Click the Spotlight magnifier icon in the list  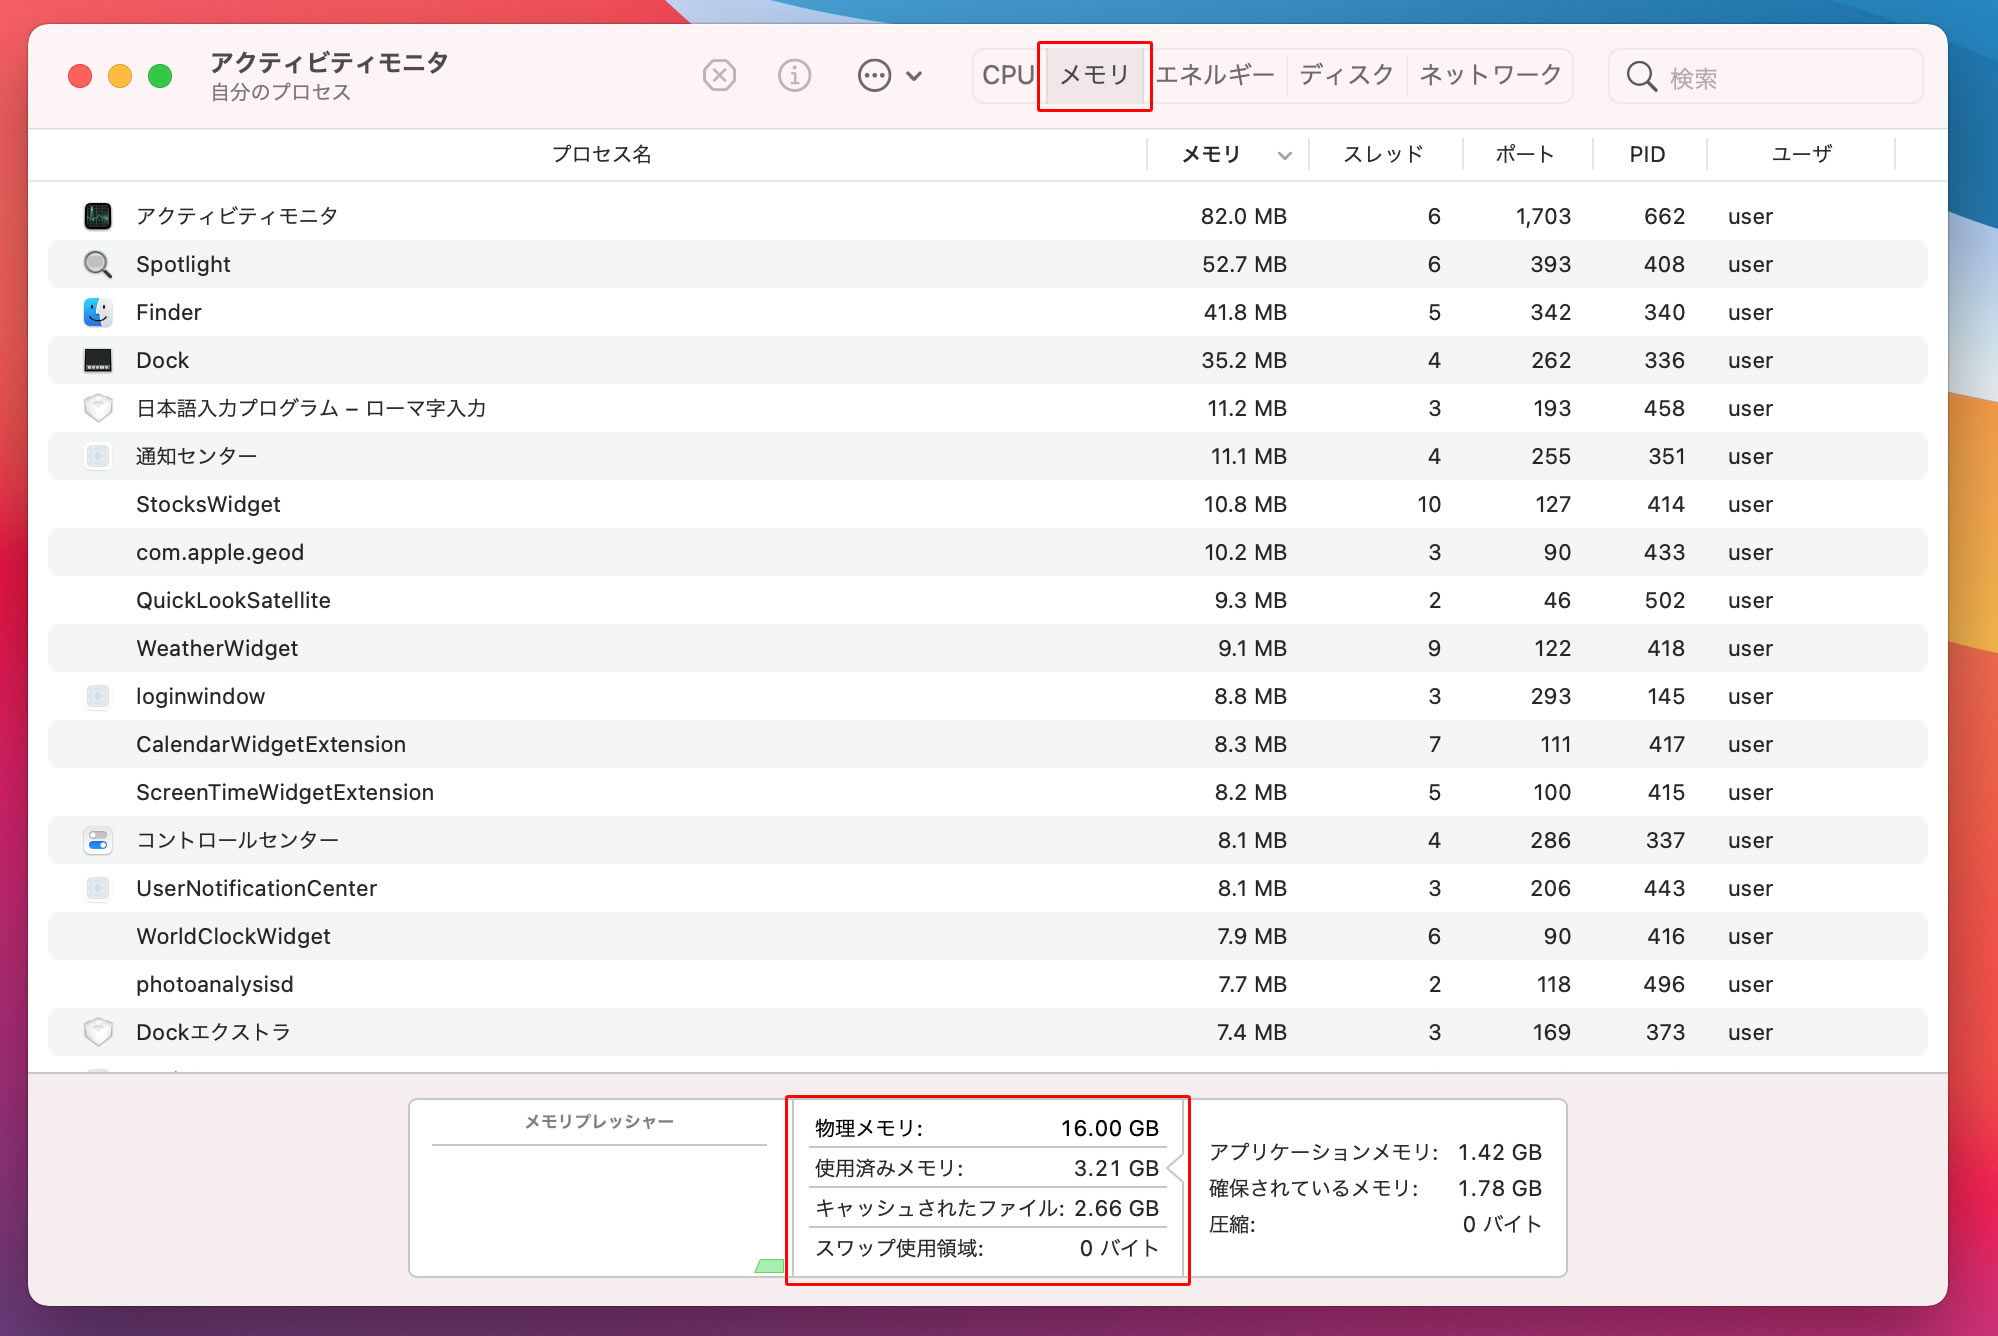[x=98, y=264]
